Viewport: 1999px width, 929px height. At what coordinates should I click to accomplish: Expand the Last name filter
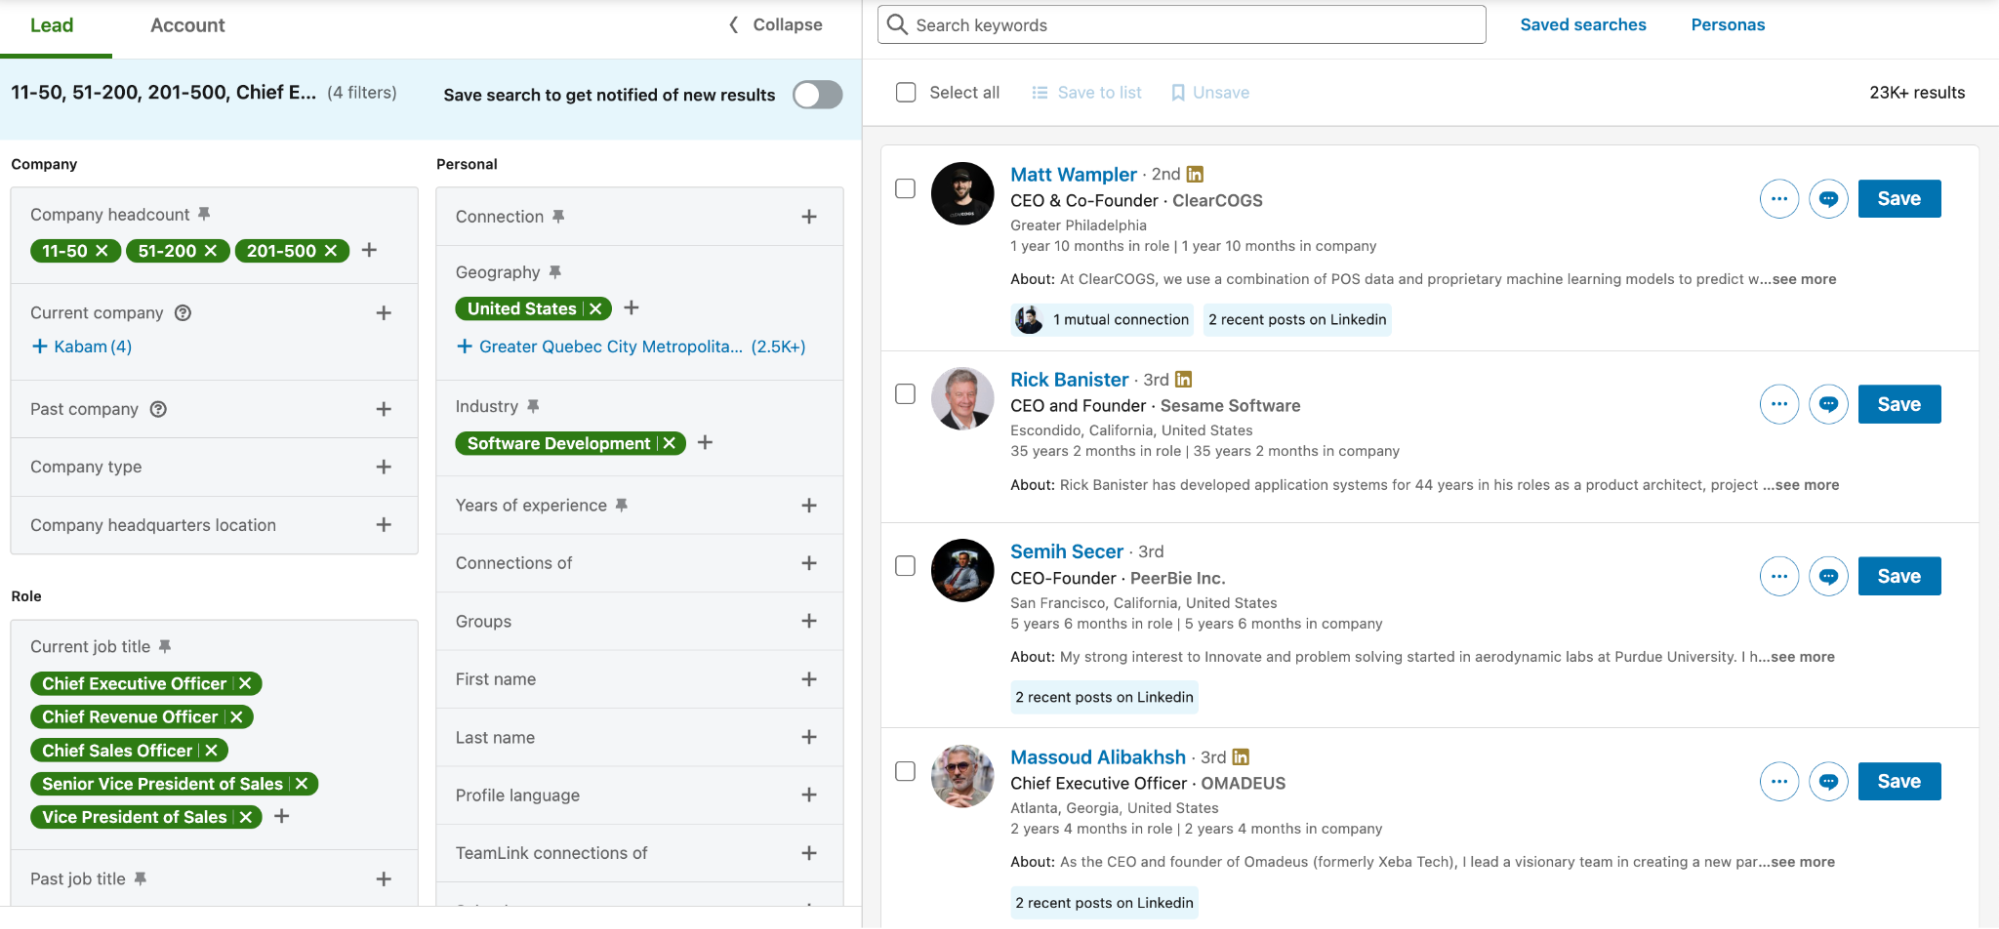click(809, 738)
